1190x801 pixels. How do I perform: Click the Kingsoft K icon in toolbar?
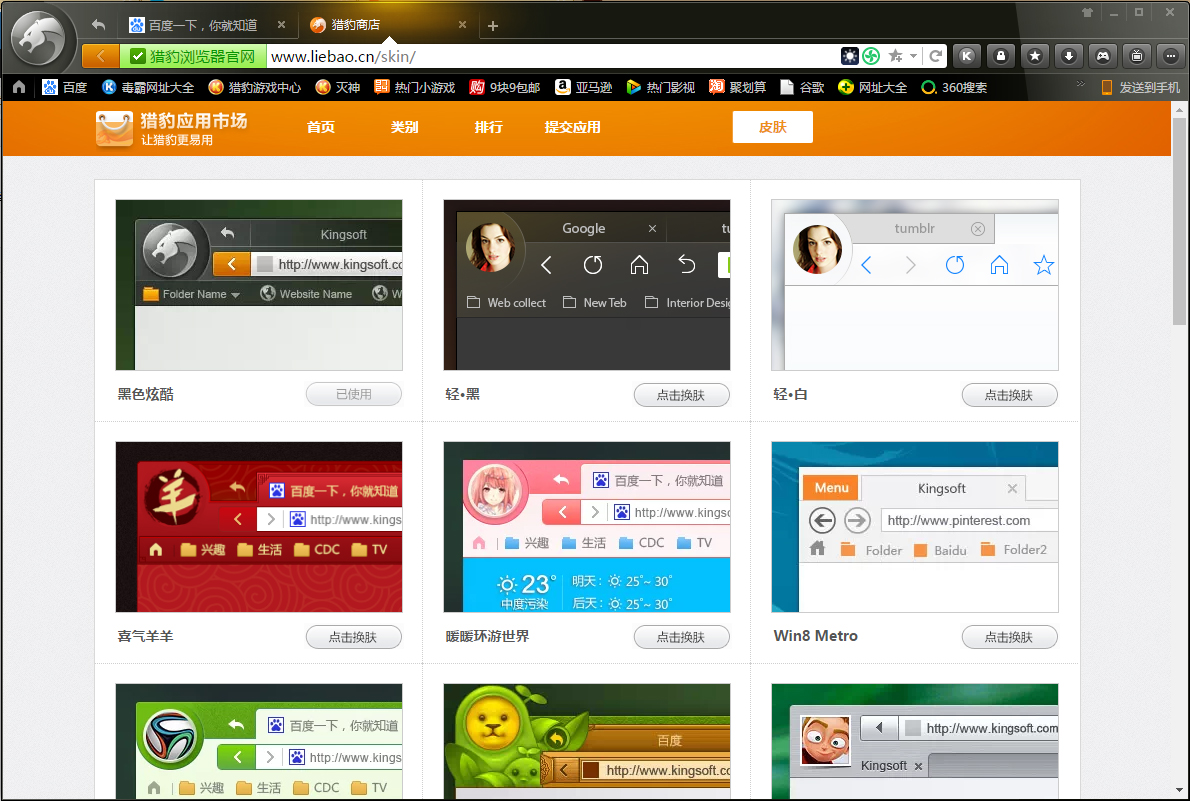click(966, 57)
